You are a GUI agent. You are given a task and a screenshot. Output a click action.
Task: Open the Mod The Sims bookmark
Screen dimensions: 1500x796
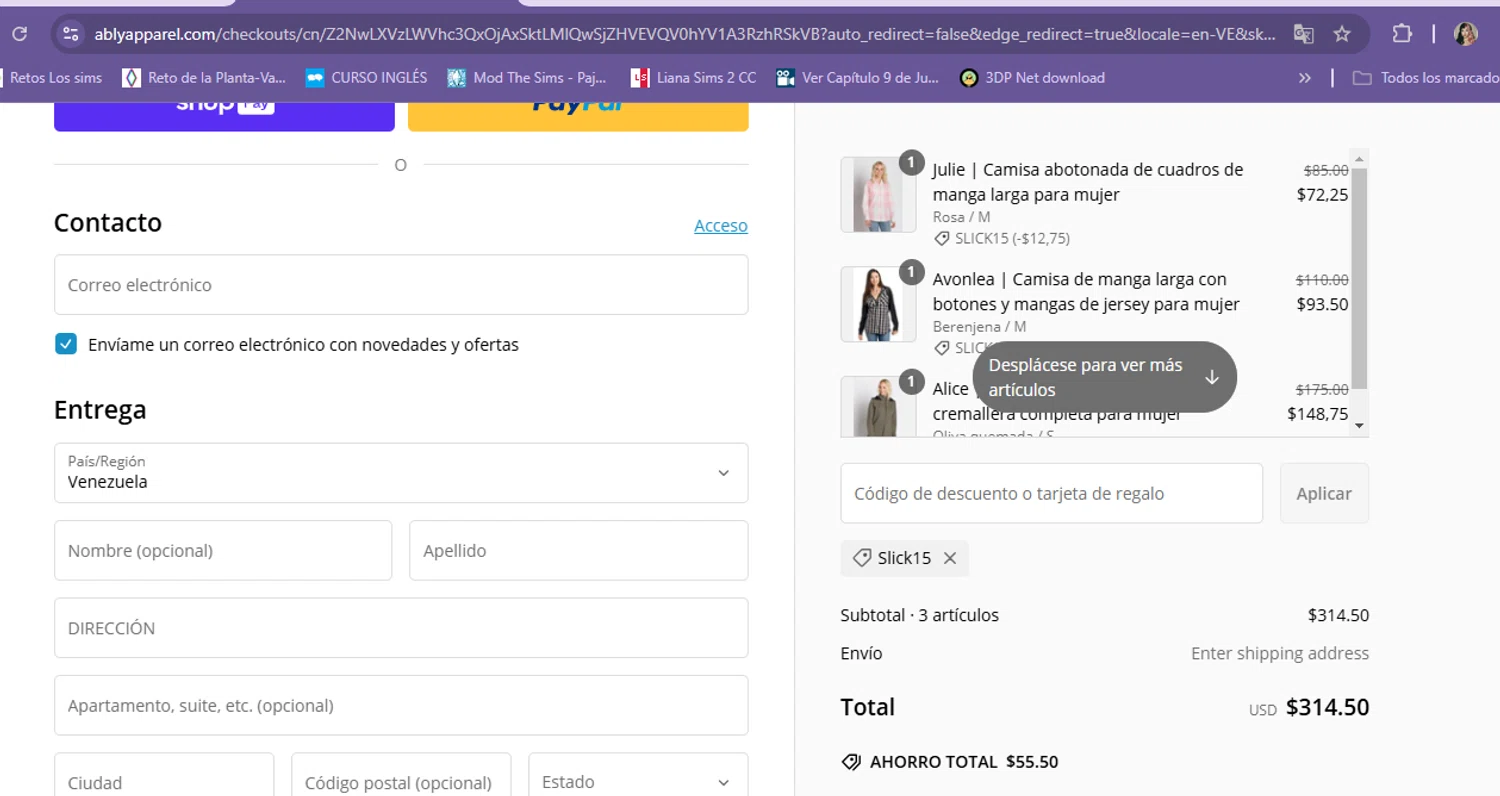click(527, 77)
